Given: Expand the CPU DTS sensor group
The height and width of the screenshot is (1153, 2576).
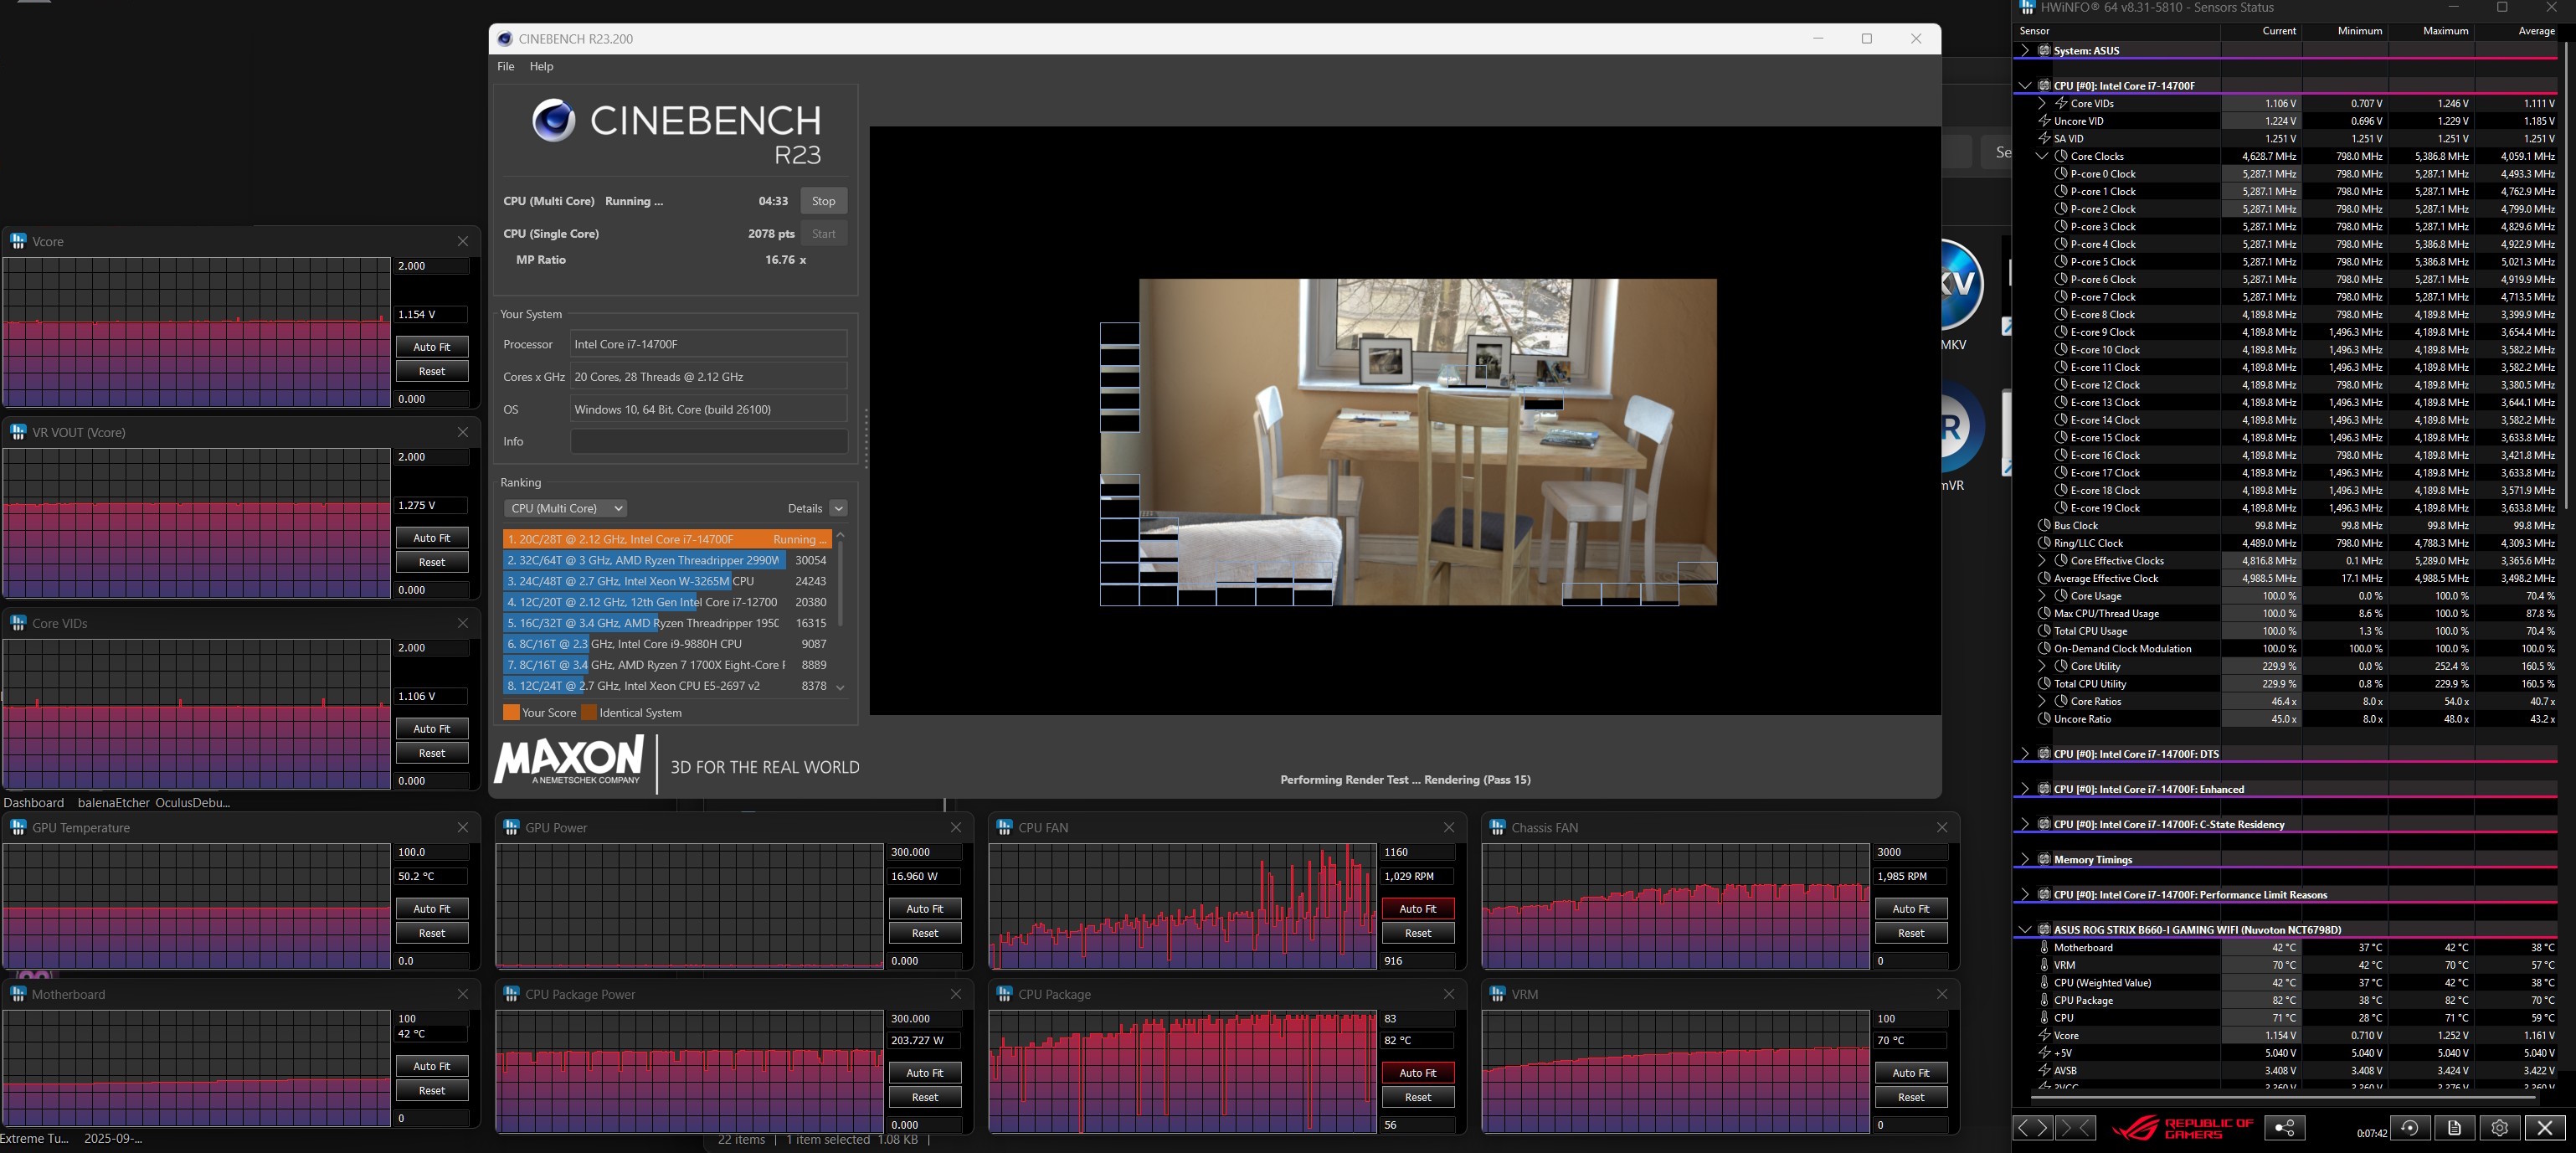Looking at the screenshot, I should tap(2025, 754).
